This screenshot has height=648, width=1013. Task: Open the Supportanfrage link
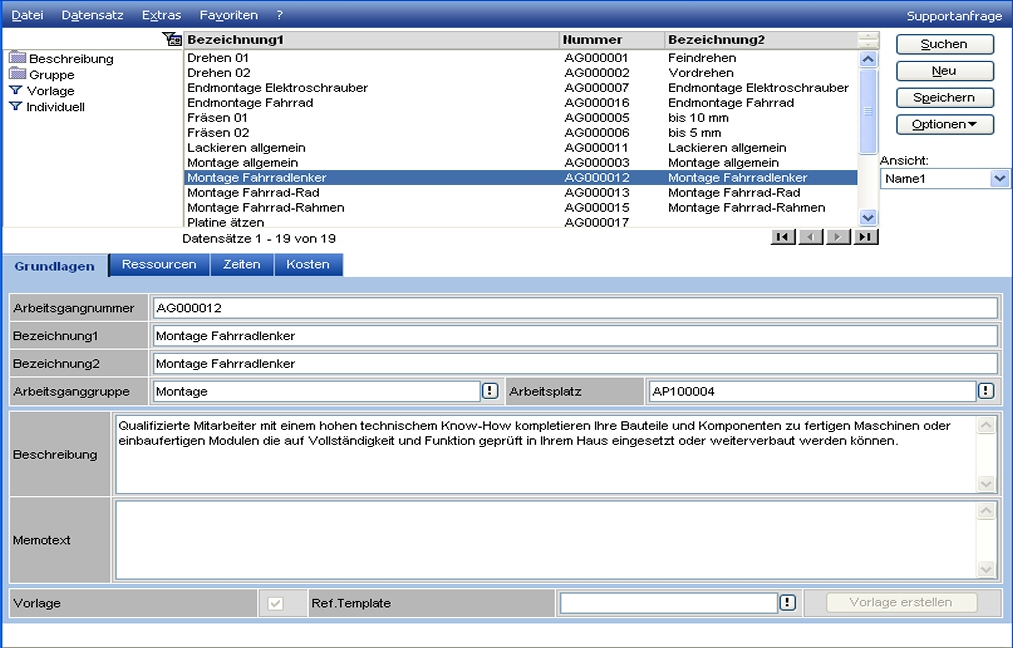pyautogui.click(x=954, y=16)
